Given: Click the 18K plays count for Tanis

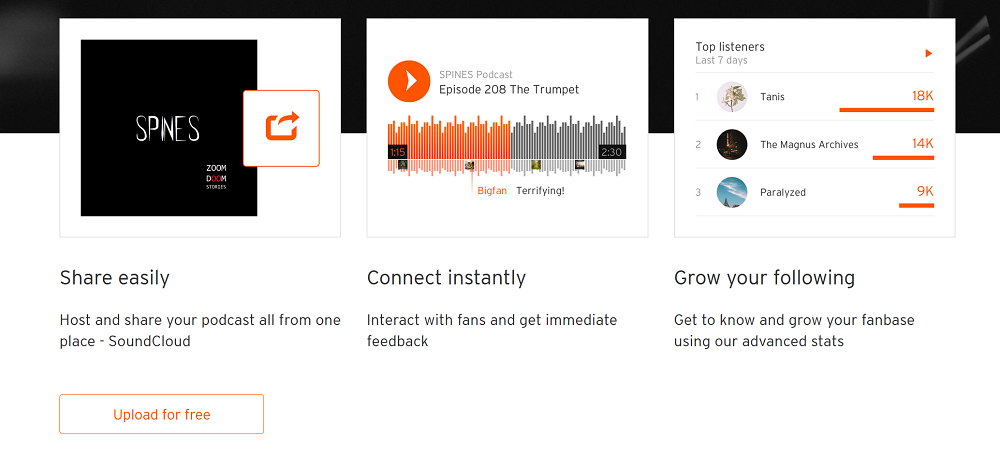Looking at the screenshot, I should (923, 96).
